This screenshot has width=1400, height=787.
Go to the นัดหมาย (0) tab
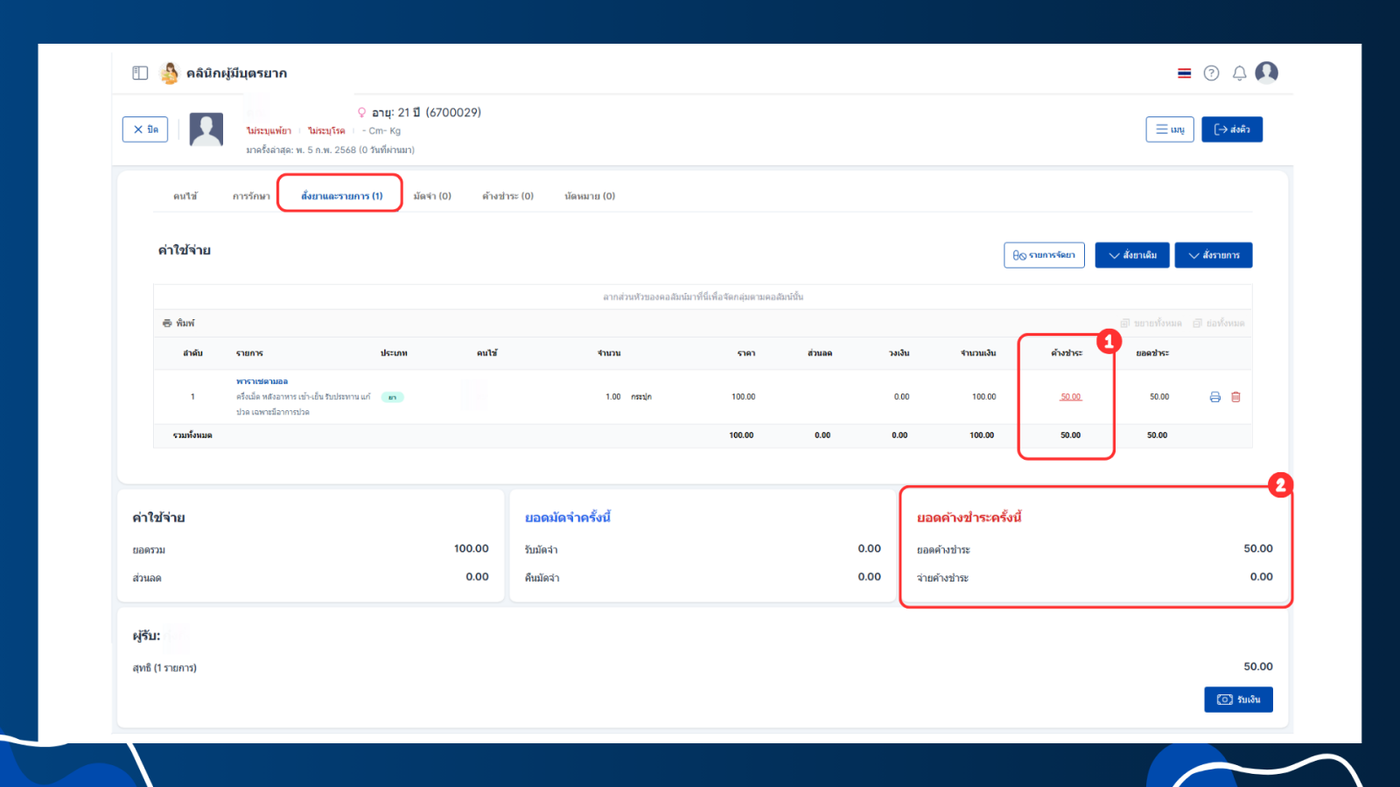589,196
